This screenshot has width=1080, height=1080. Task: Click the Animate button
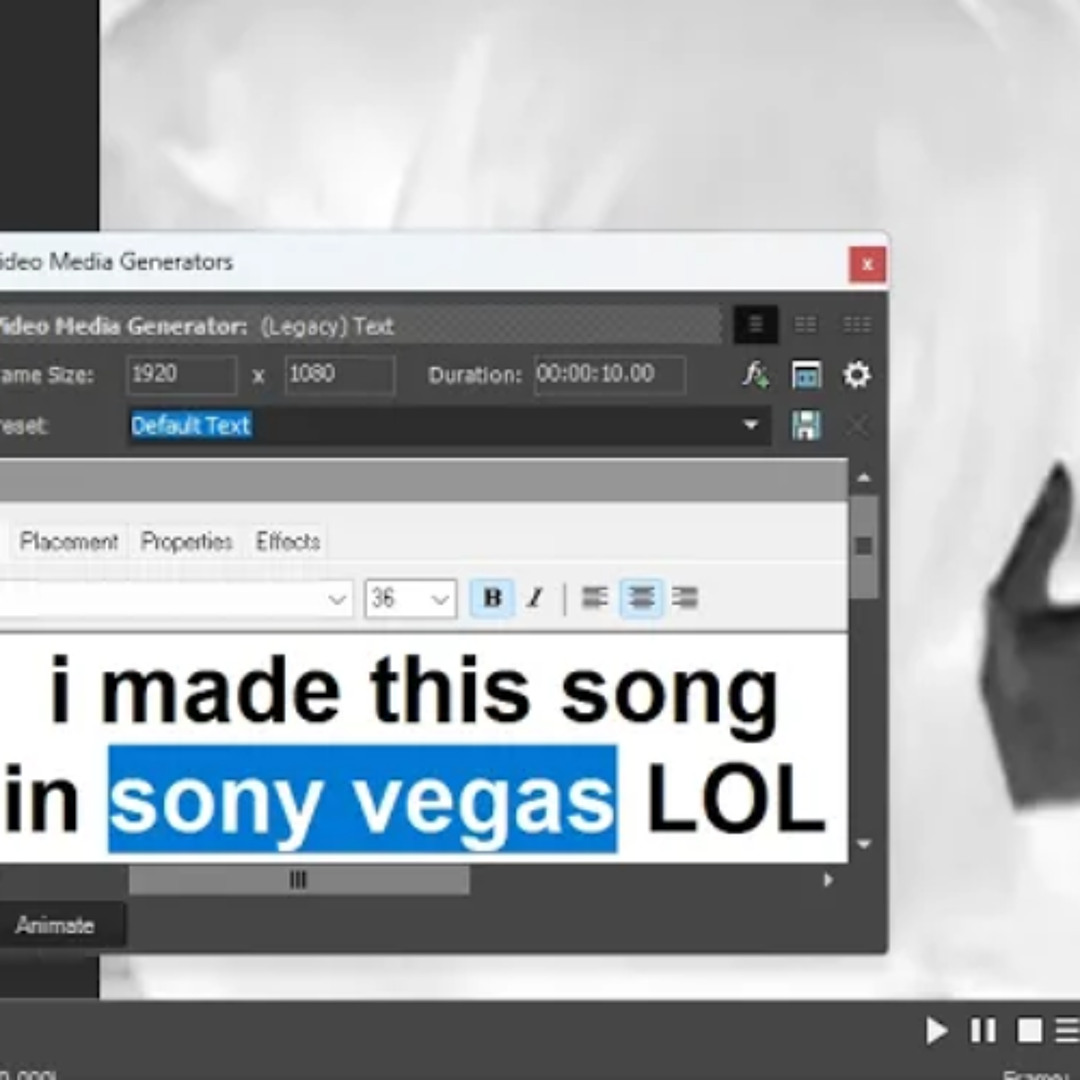click(x=55, y=925)
